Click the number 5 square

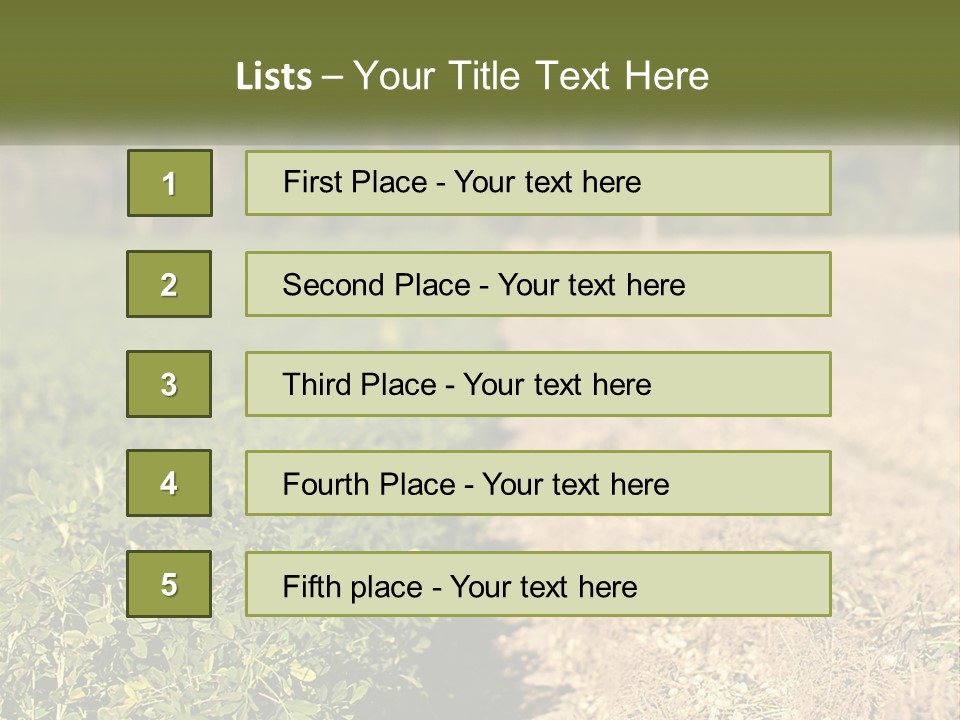coord(169,584)
